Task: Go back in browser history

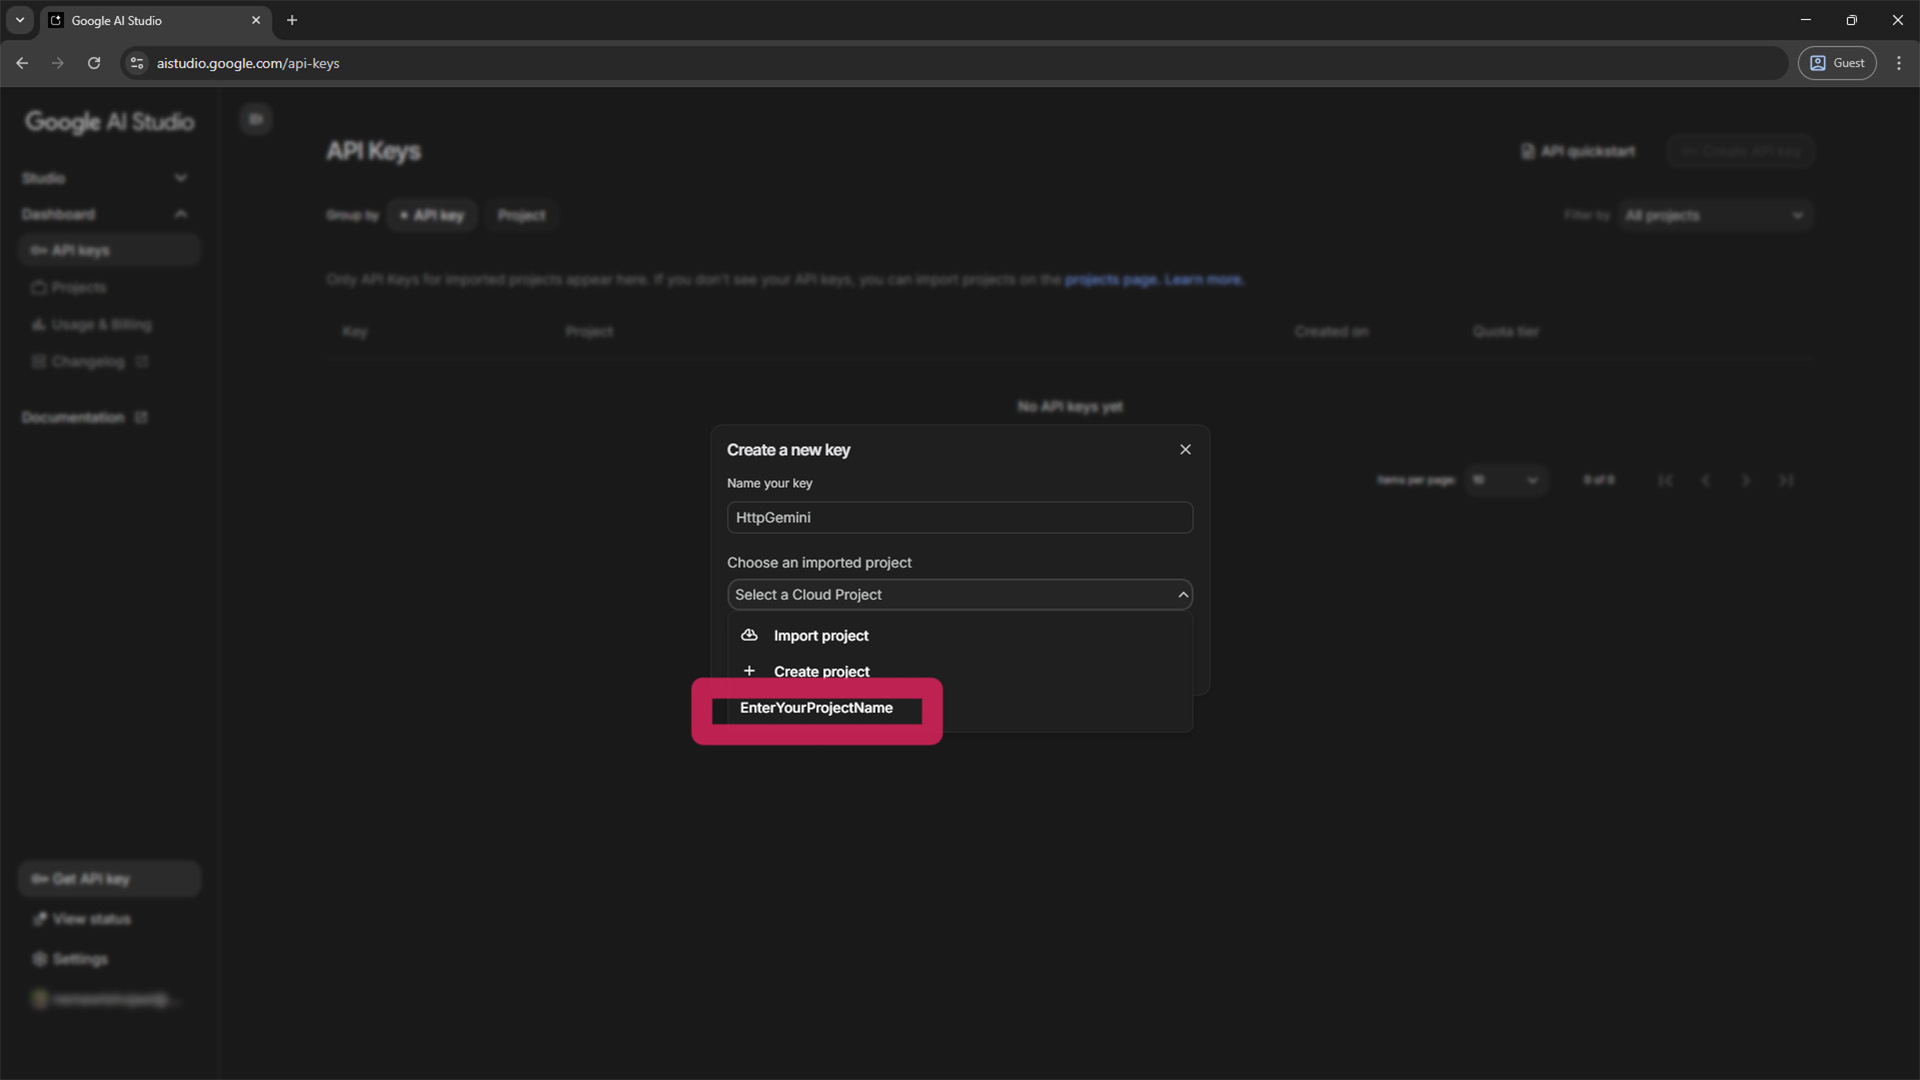Action: pyautogui.click(x=22, y=63)
